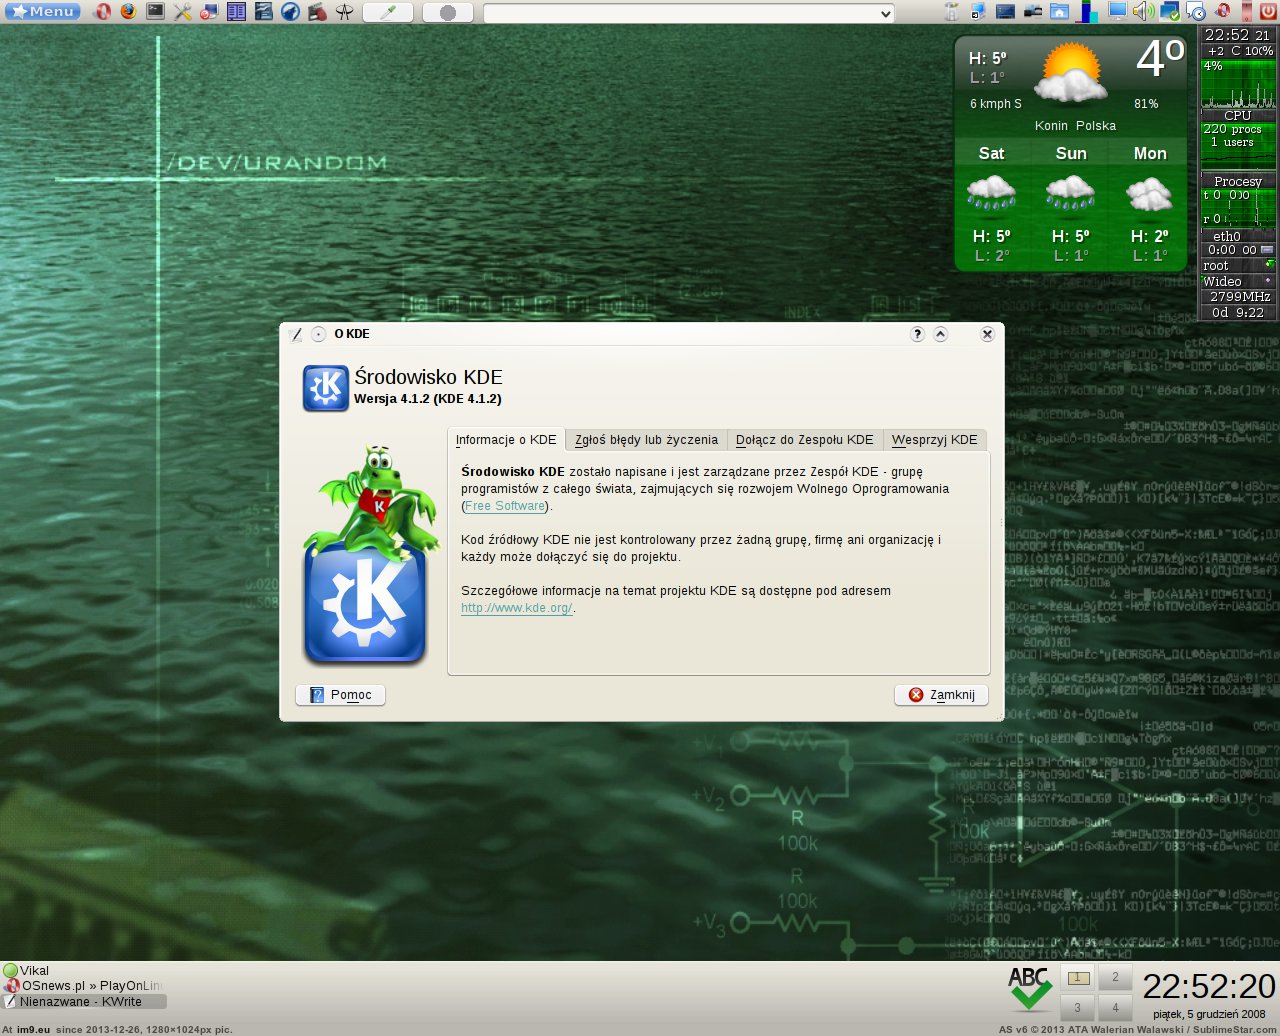Screen dimensions: 1280x1036
Task: Shade the O KDE dialog with the up-arrow button
Action: click(940, 334)
